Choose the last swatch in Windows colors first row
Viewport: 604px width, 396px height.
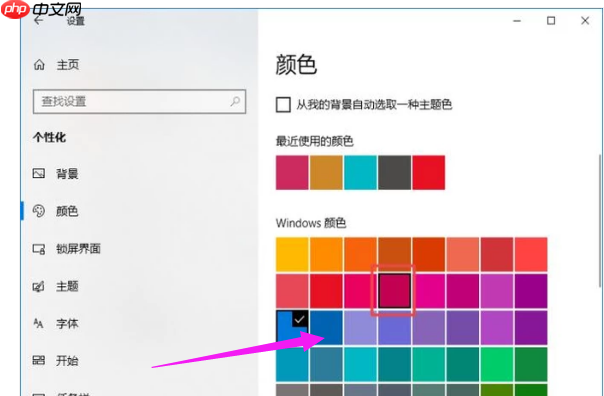click(x=531, y=255)
